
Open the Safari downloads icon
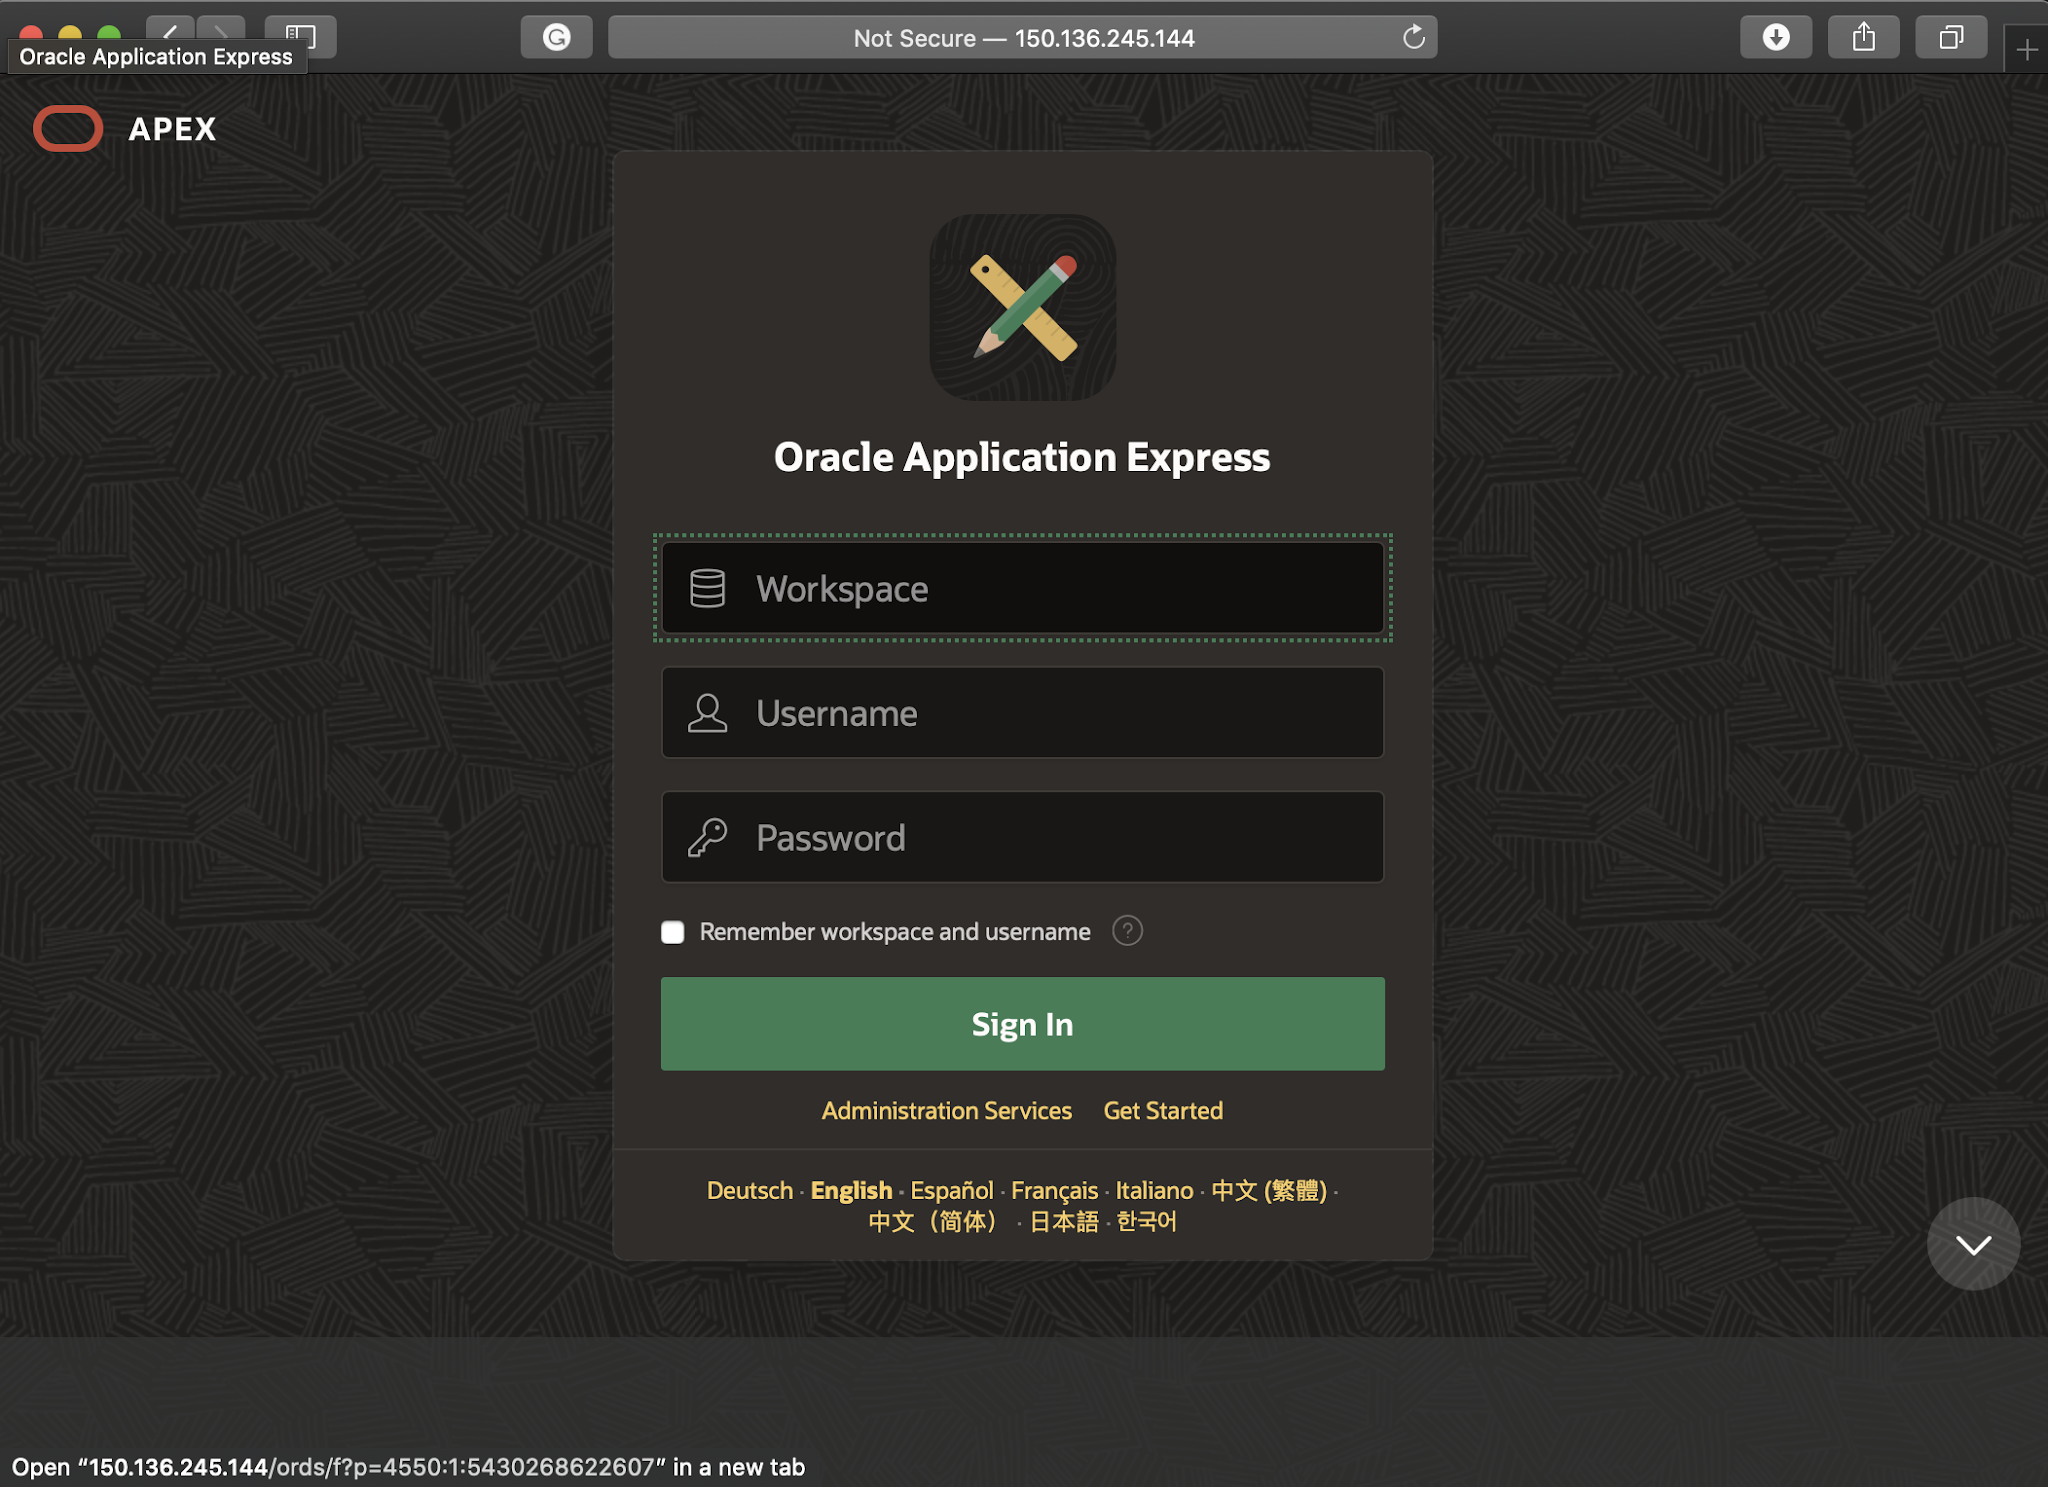click(1775, 38)
